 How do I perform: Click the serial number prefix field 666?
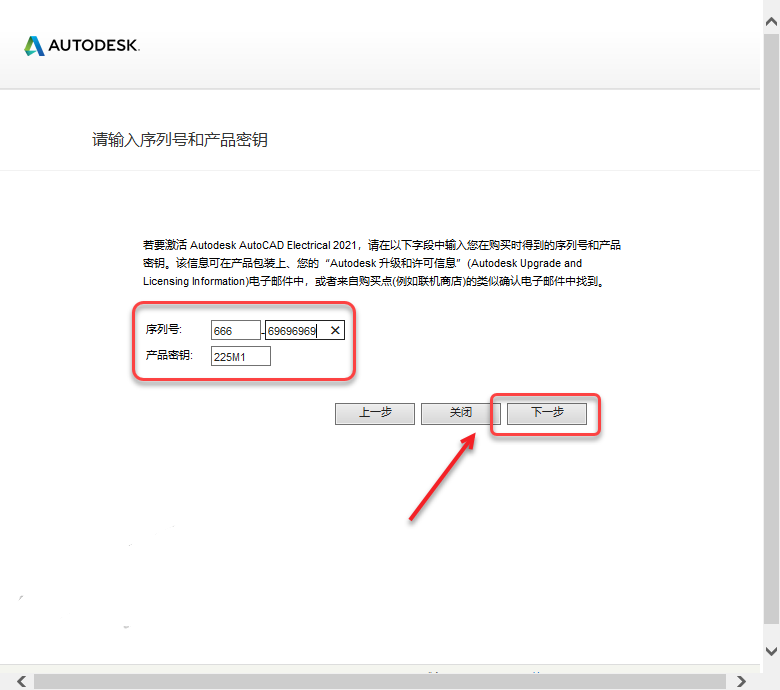click(236, 330)
